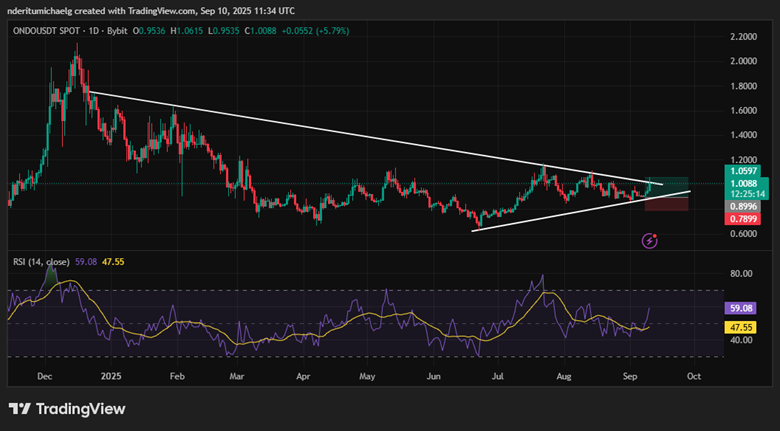Click the Bybit exchange label
This screenshot has height=431, width=780.
click(117, 31)
